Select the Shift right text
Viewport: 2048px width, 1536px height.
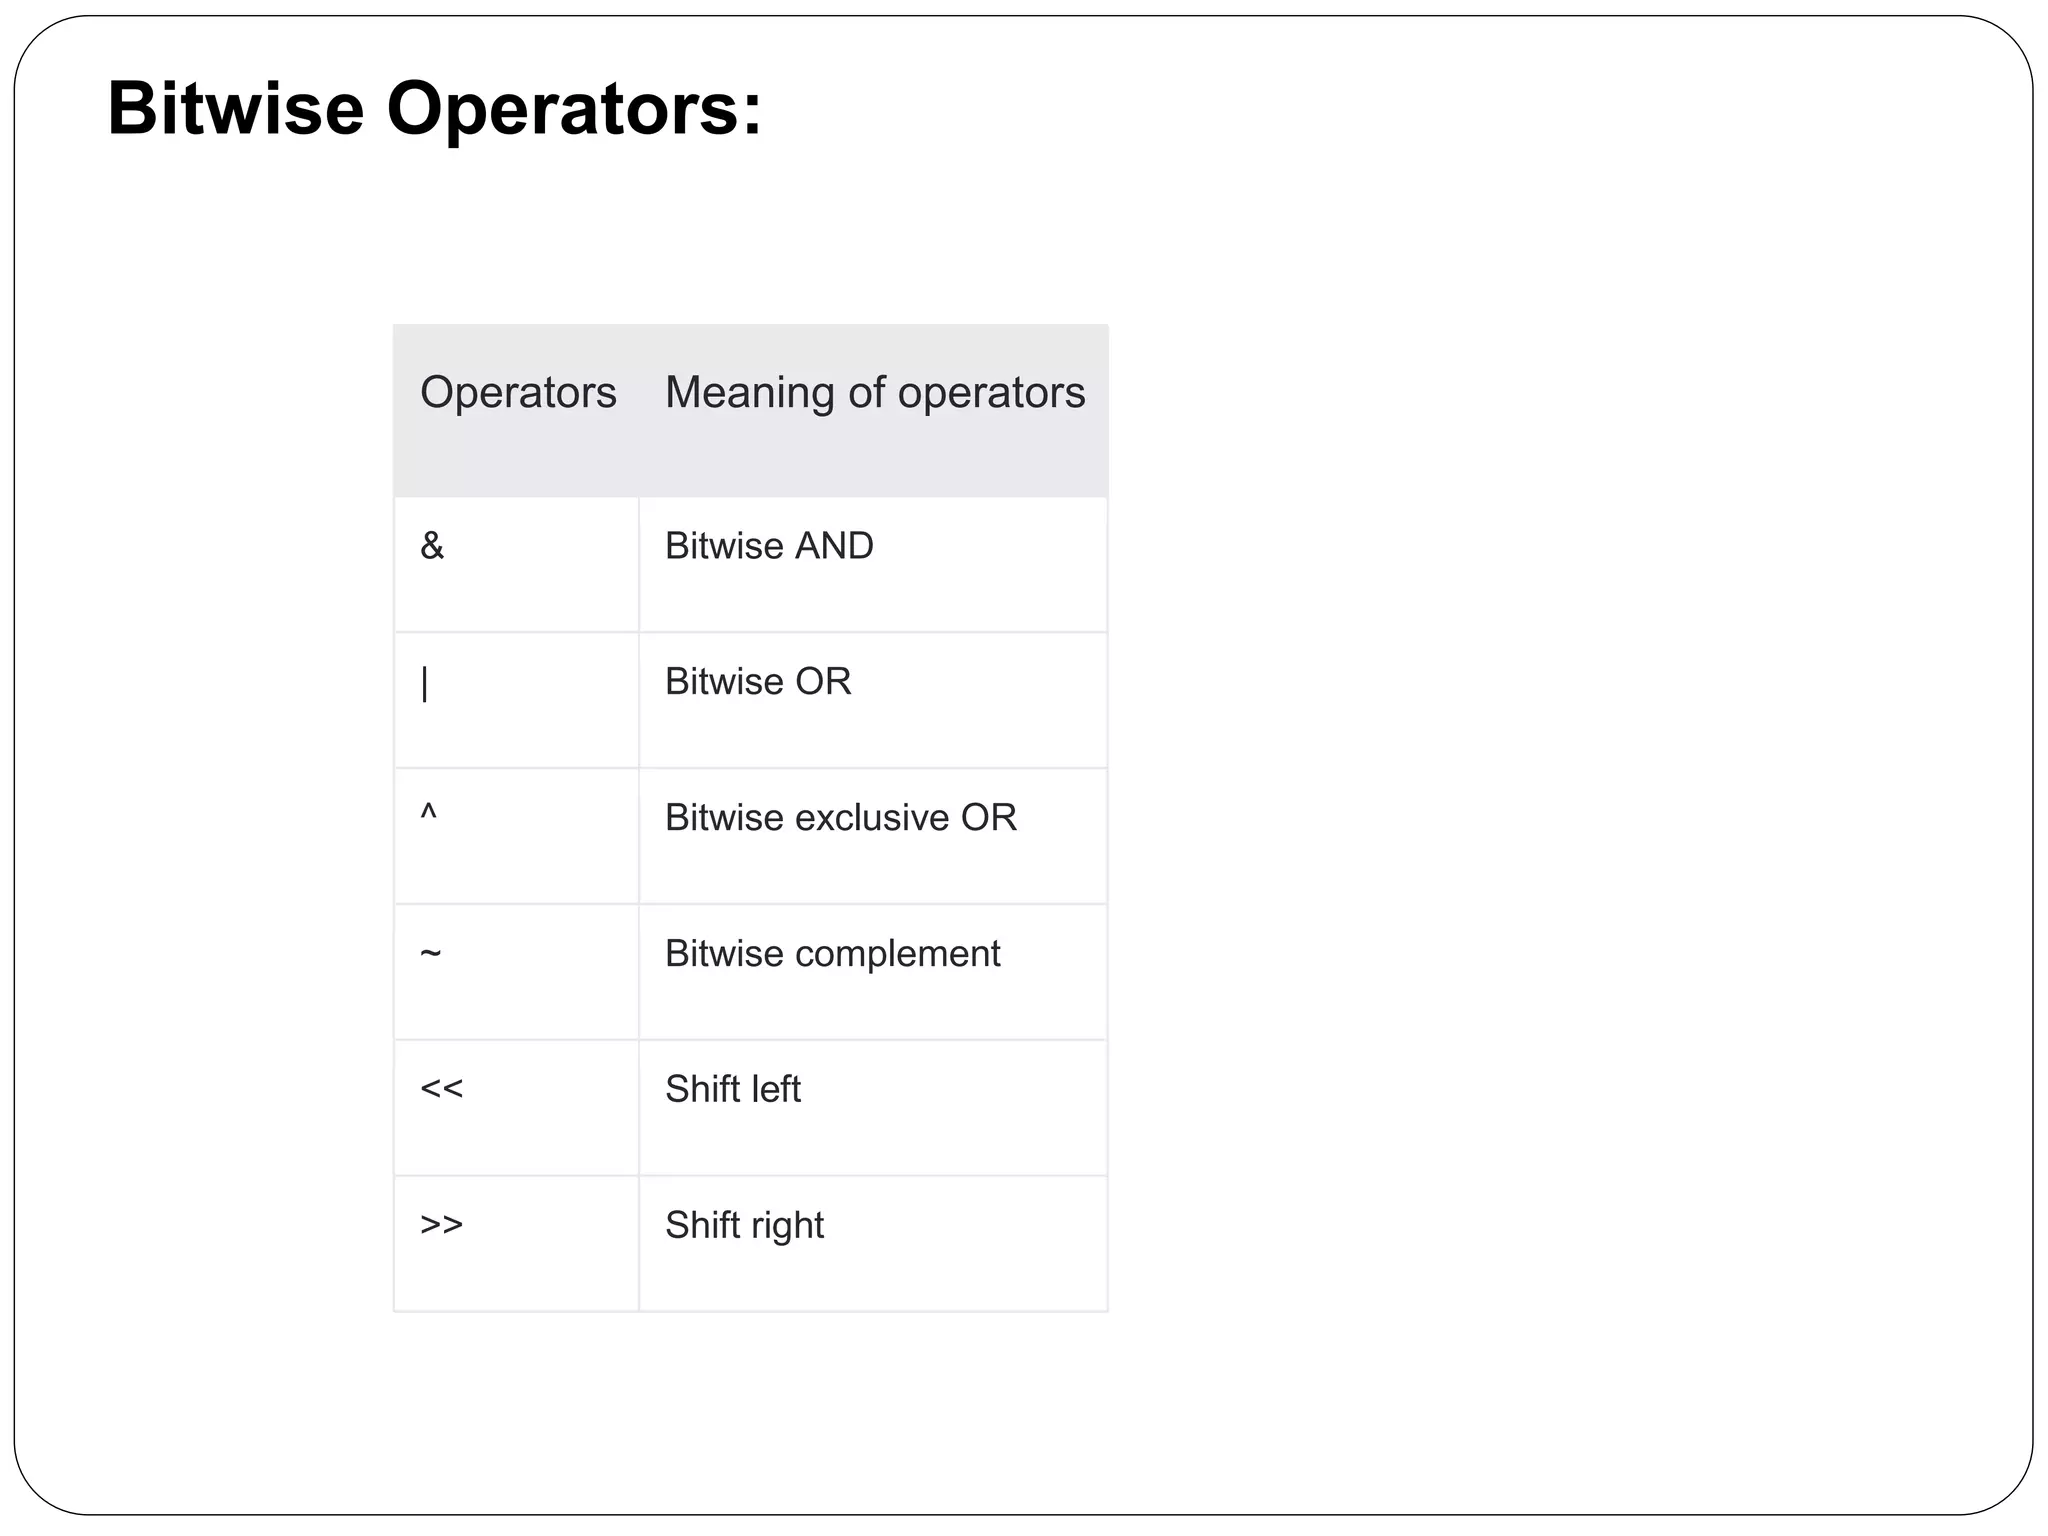coord(744,1226)
